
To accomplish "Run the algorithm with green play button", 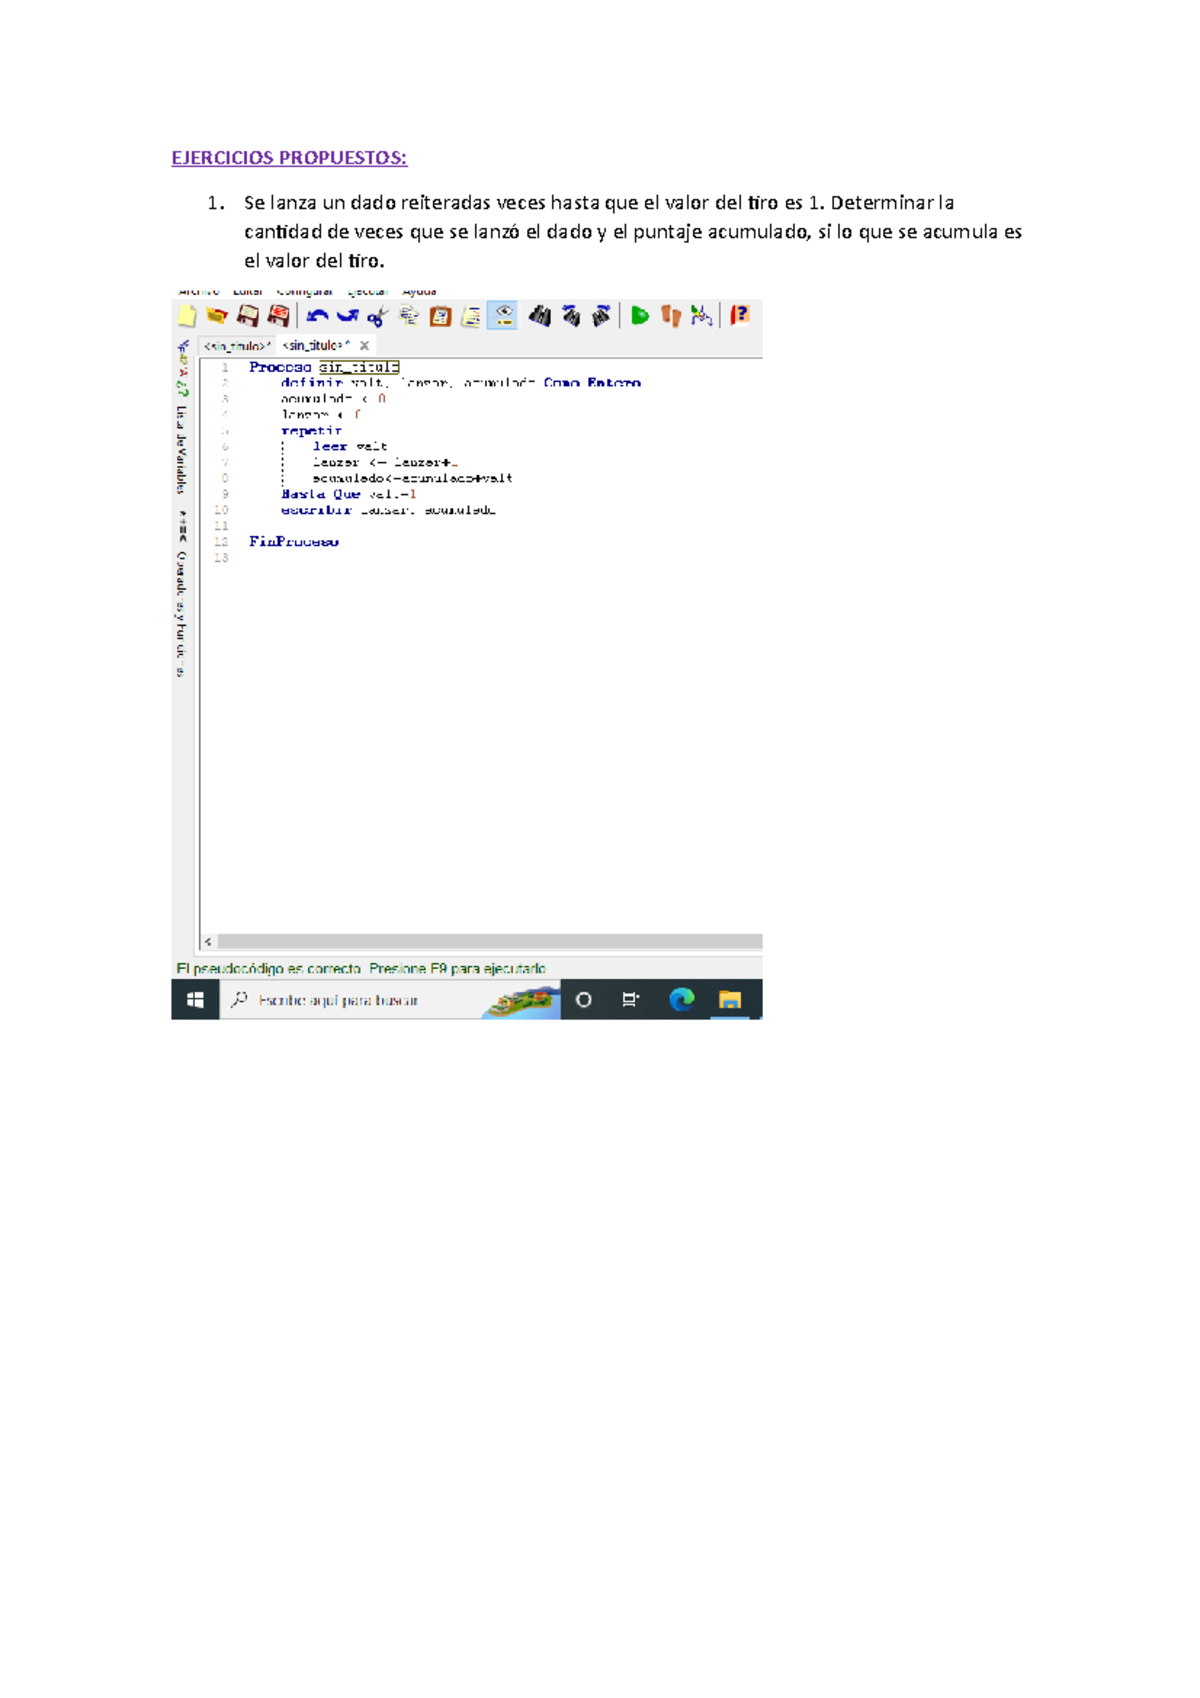I will [640, 317].
